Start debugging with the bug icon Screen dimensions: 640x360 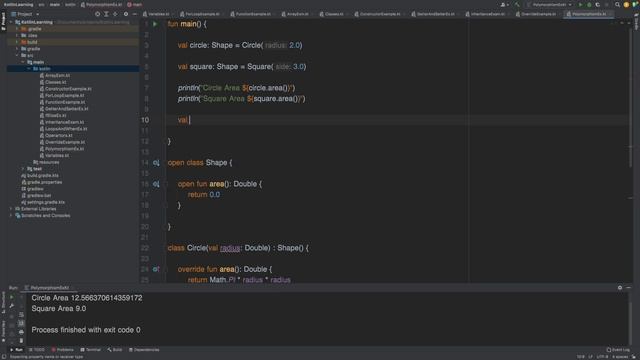pyautogui.click(x=589, y=4)
